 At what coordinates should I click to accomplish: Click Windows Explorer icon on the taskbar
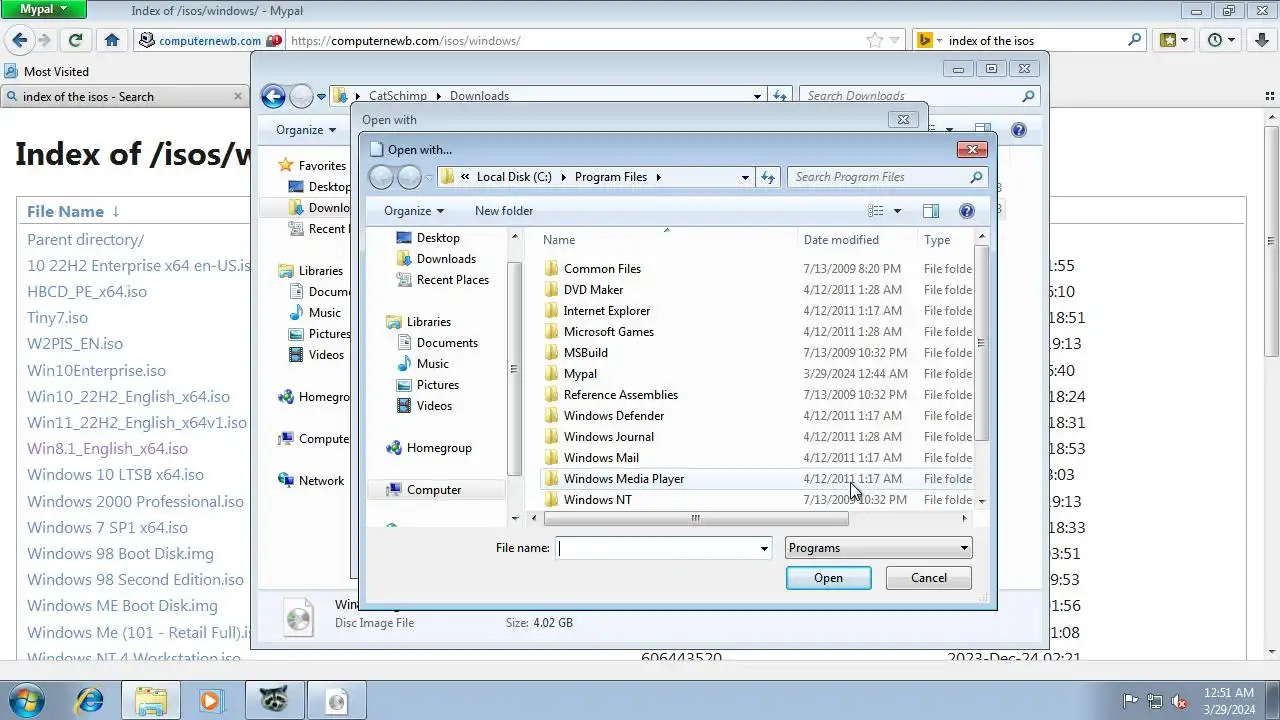coord(151,700)
